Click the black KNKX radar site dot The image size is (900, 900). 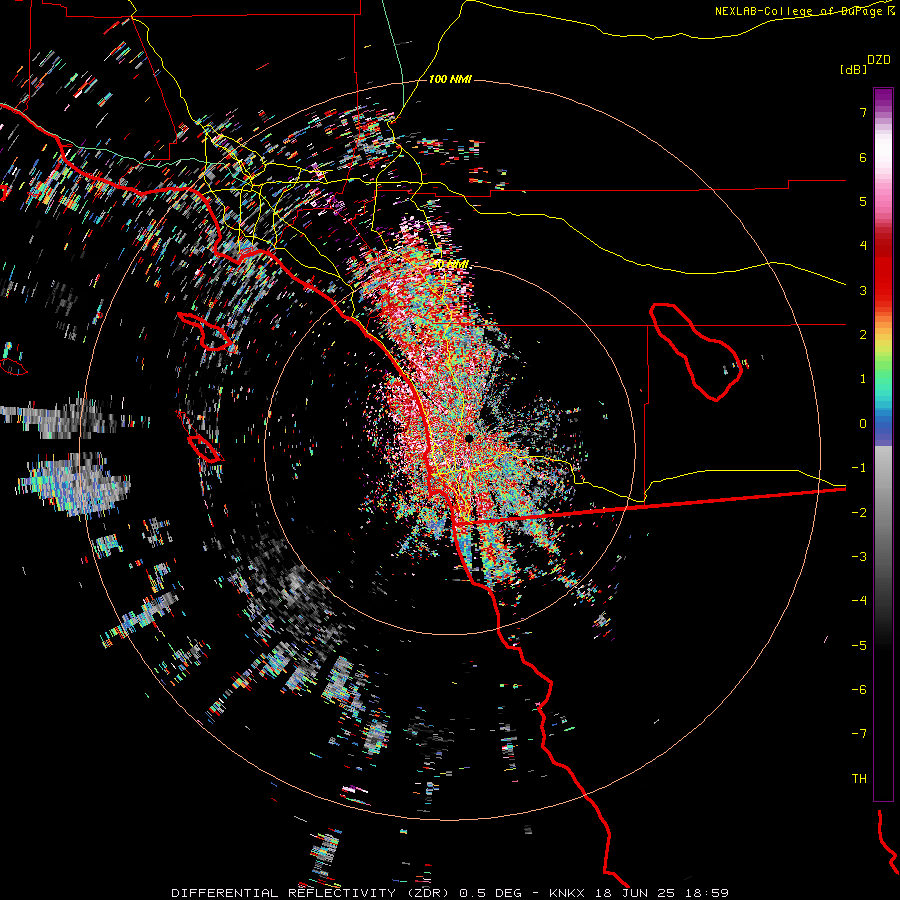click(x=469, y=439)
